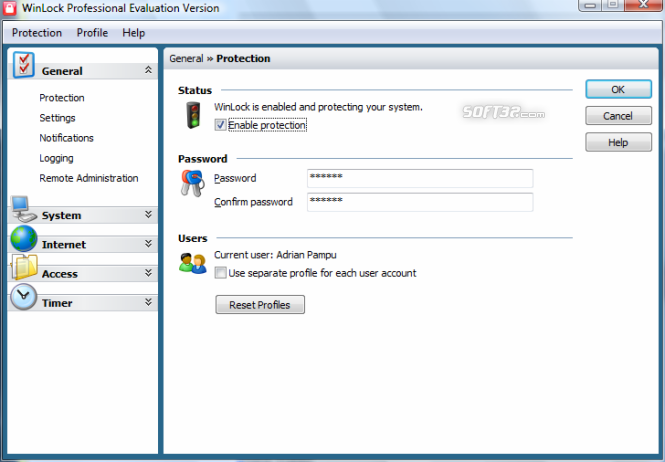665x462 pixels.
Task: Click the Confirm password field
Action: (x=420, y=202)
